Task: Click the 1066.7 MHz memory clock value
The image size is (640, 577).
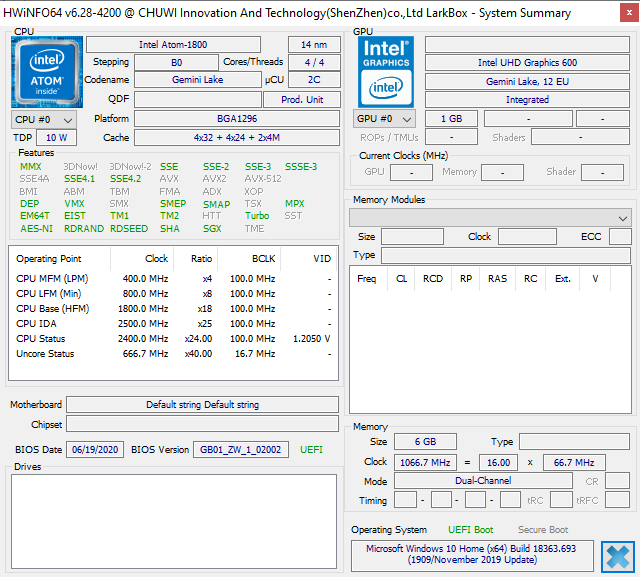Action: point(425,463)
